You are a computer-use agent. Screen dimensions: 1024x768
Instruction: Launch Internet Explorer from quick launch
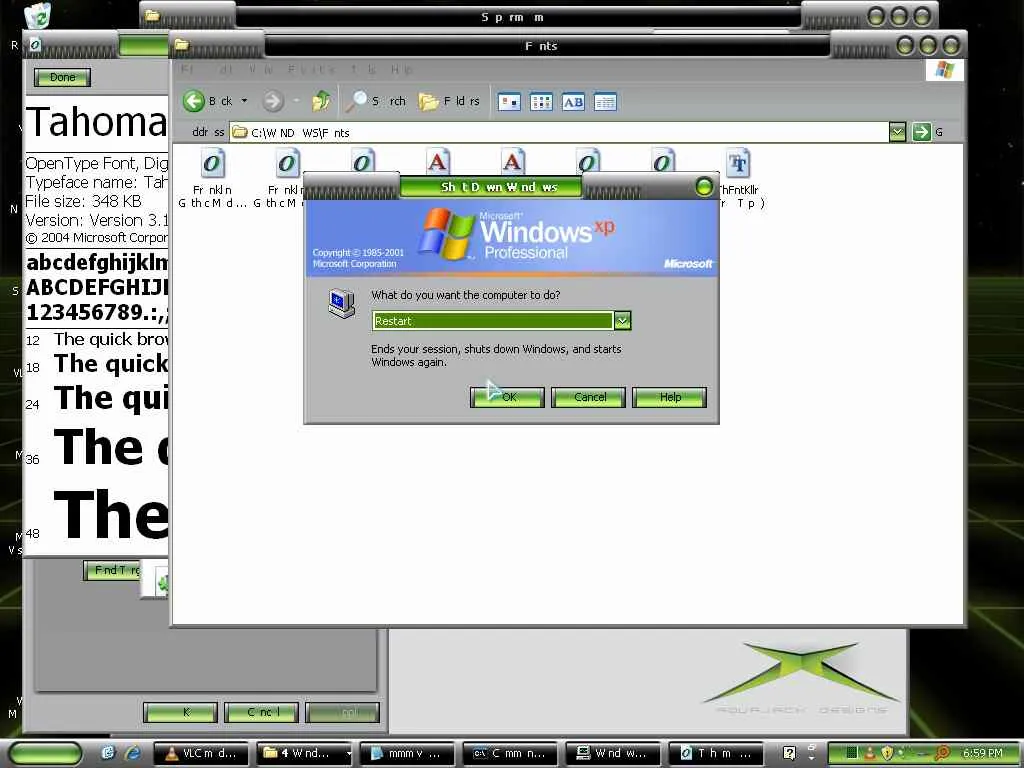(x=133, y=753)
